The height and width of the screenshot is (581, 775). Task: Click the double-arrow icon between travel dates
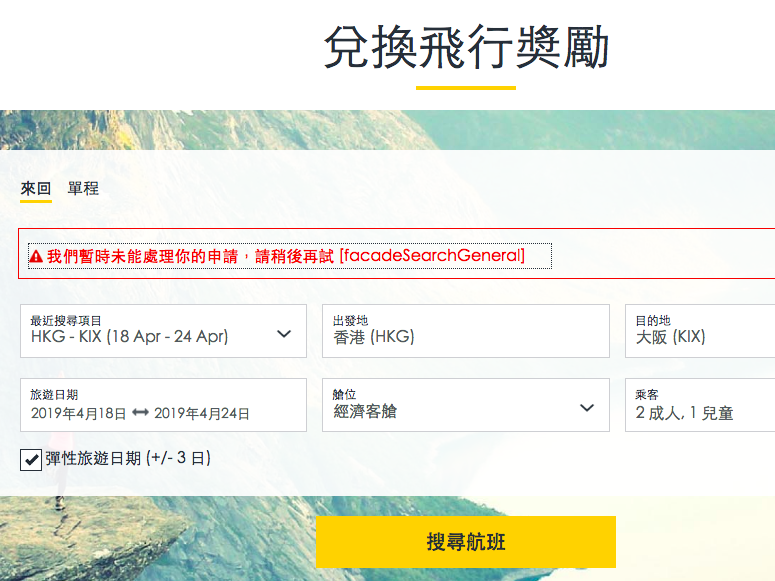pos(140,412)
